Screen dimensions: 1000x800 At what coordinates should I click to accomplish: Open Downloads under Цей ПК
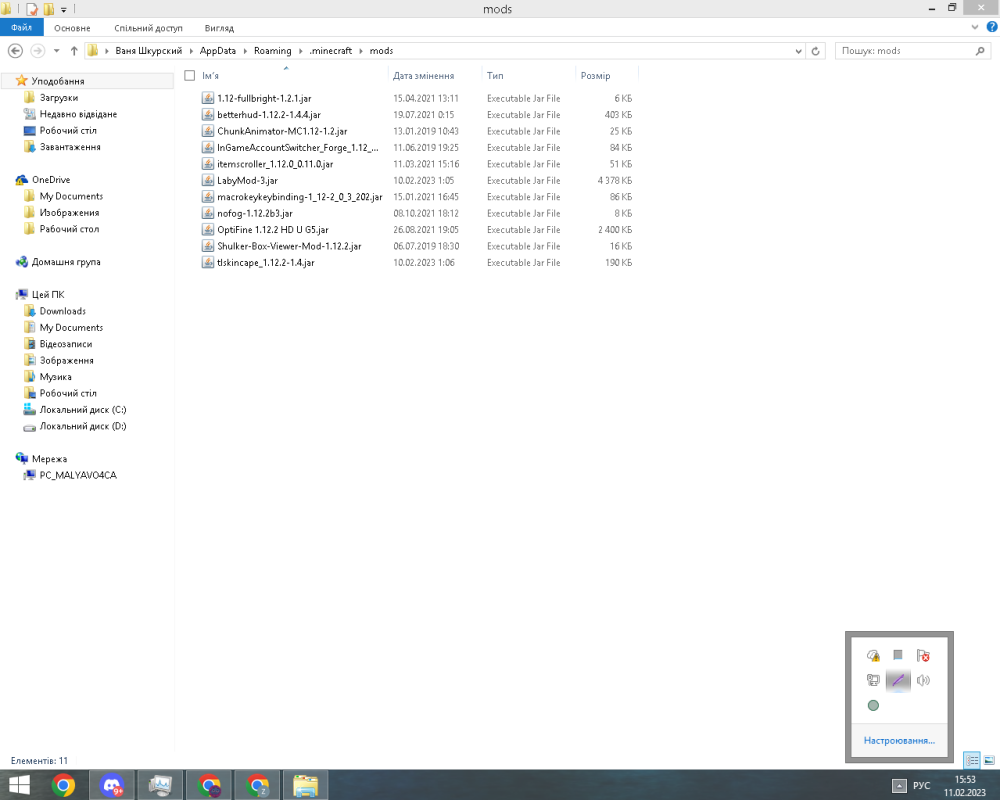tap(62, 311)
